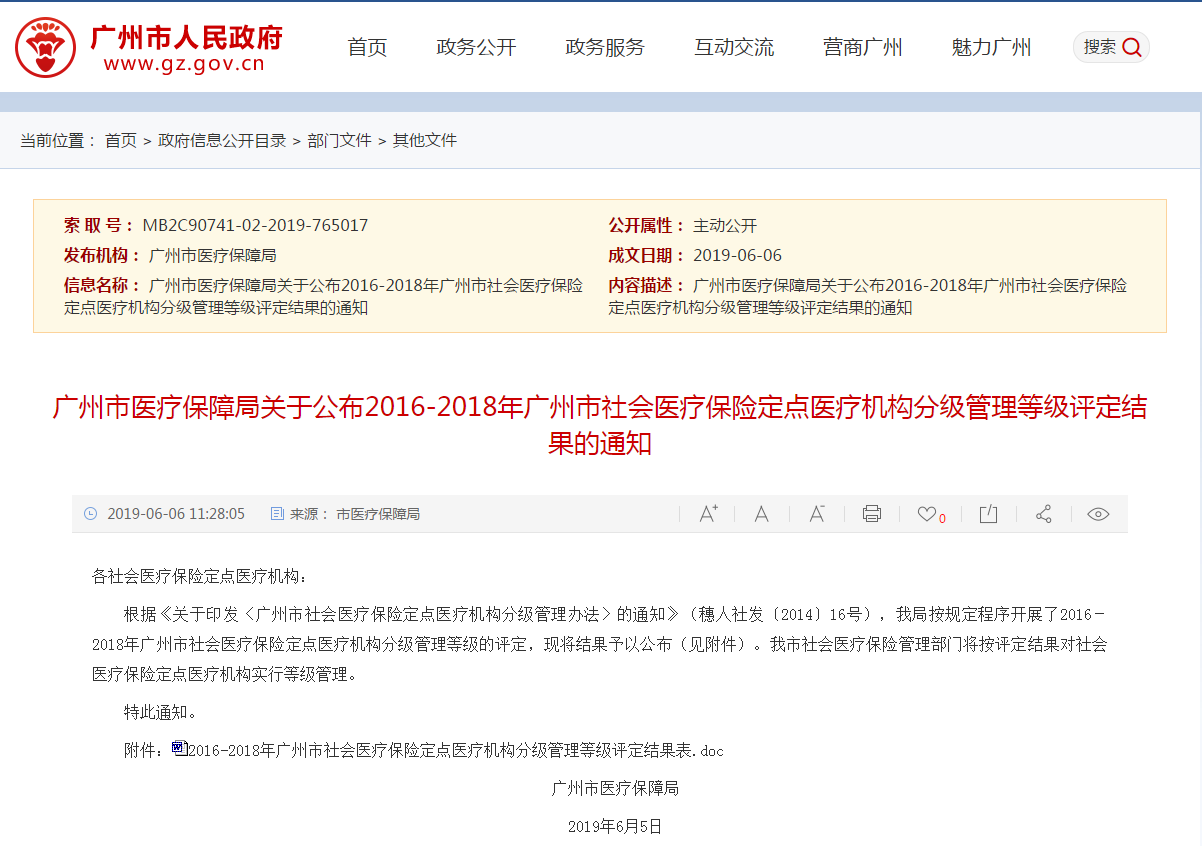Screen dimensions: 1202x846
Task: Open the 搜索 search button
Action: pos(1111,47)
